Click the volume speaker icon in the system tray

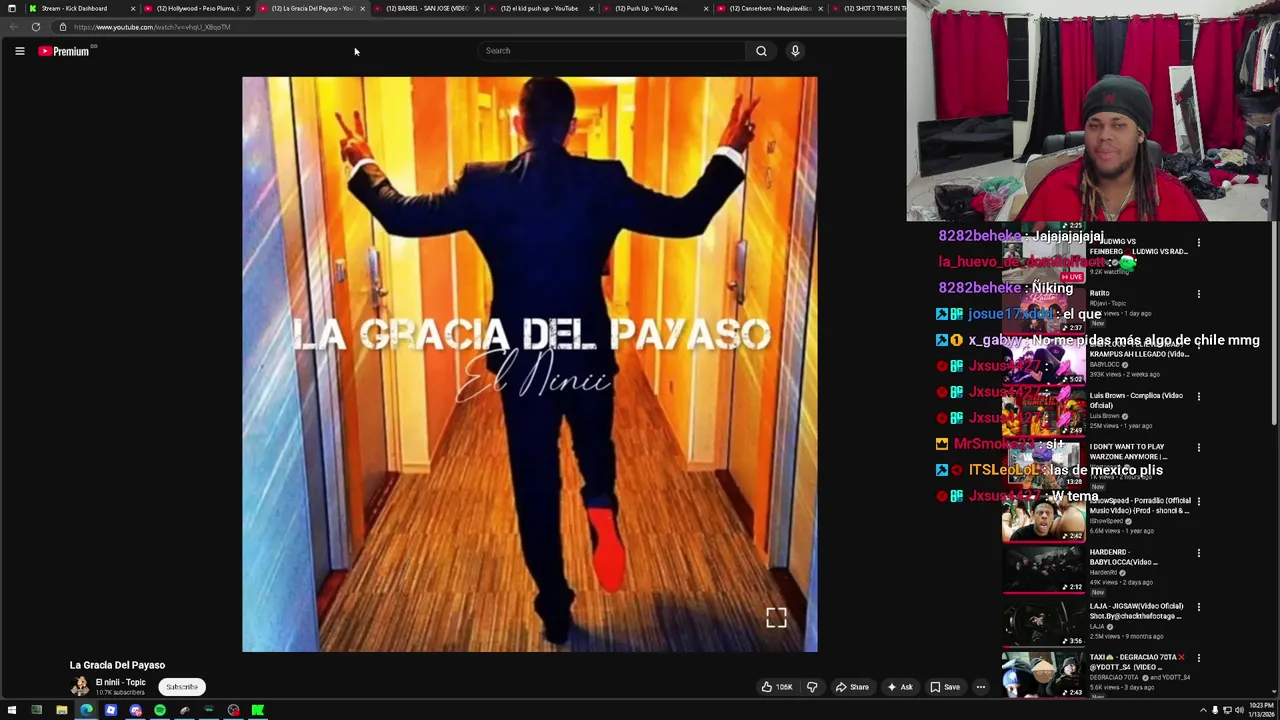(1239, 710)
